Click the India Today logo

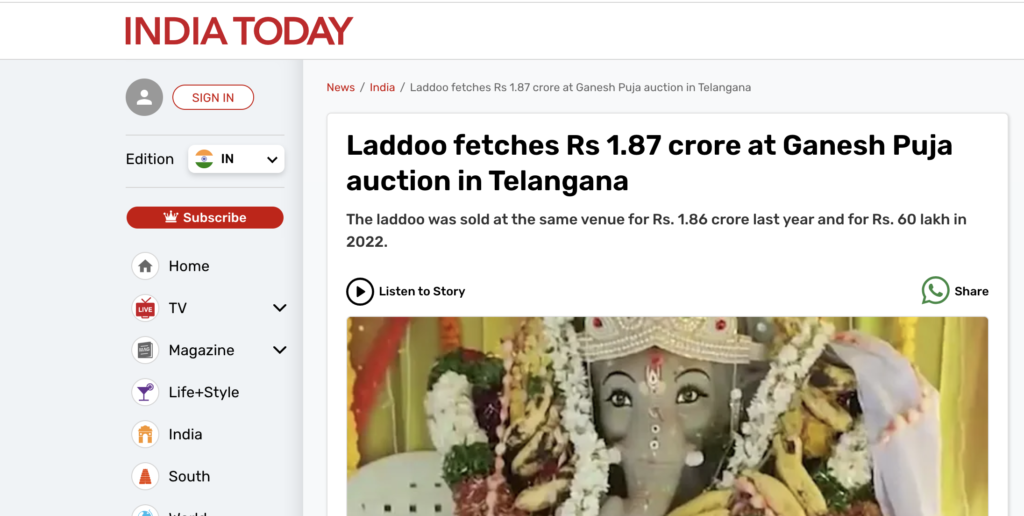coord(238,31)
